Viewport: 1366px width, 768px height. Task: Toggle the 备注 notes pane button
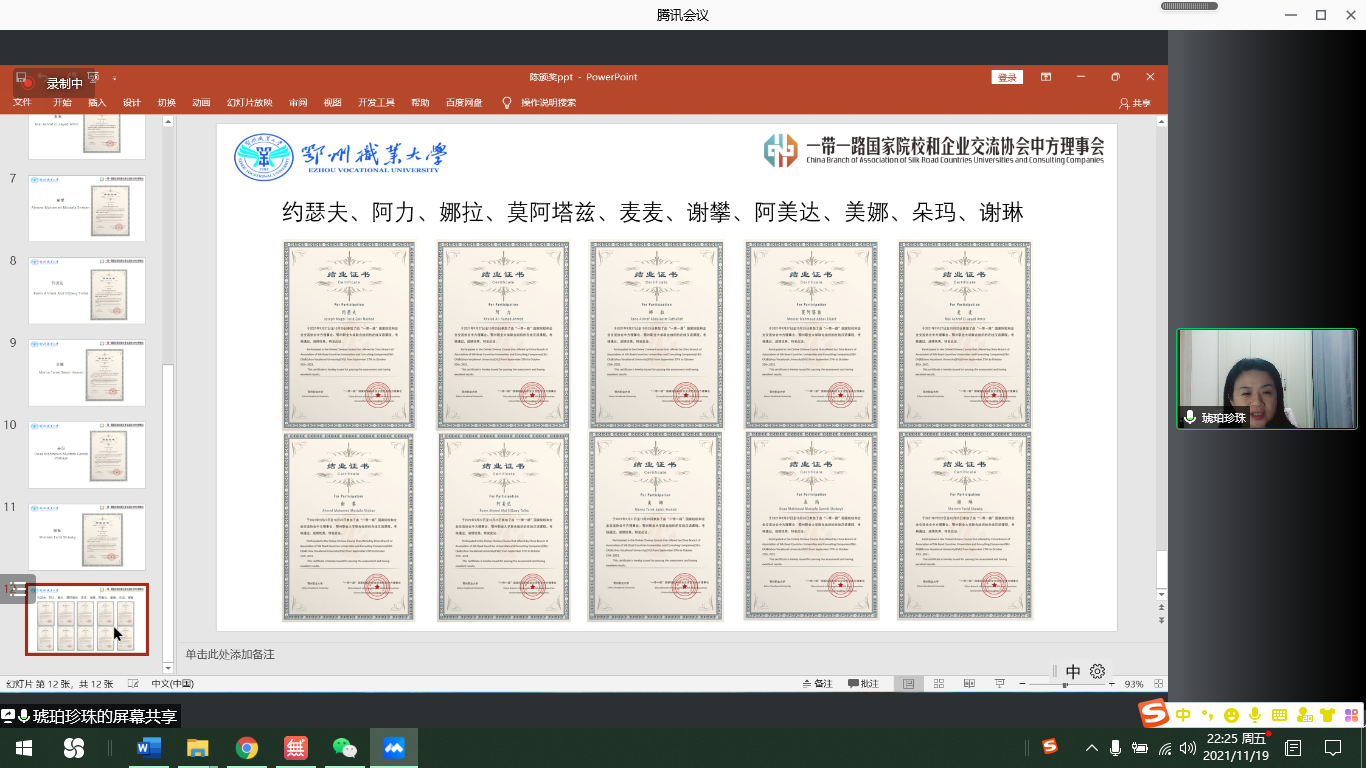(818, 684)
